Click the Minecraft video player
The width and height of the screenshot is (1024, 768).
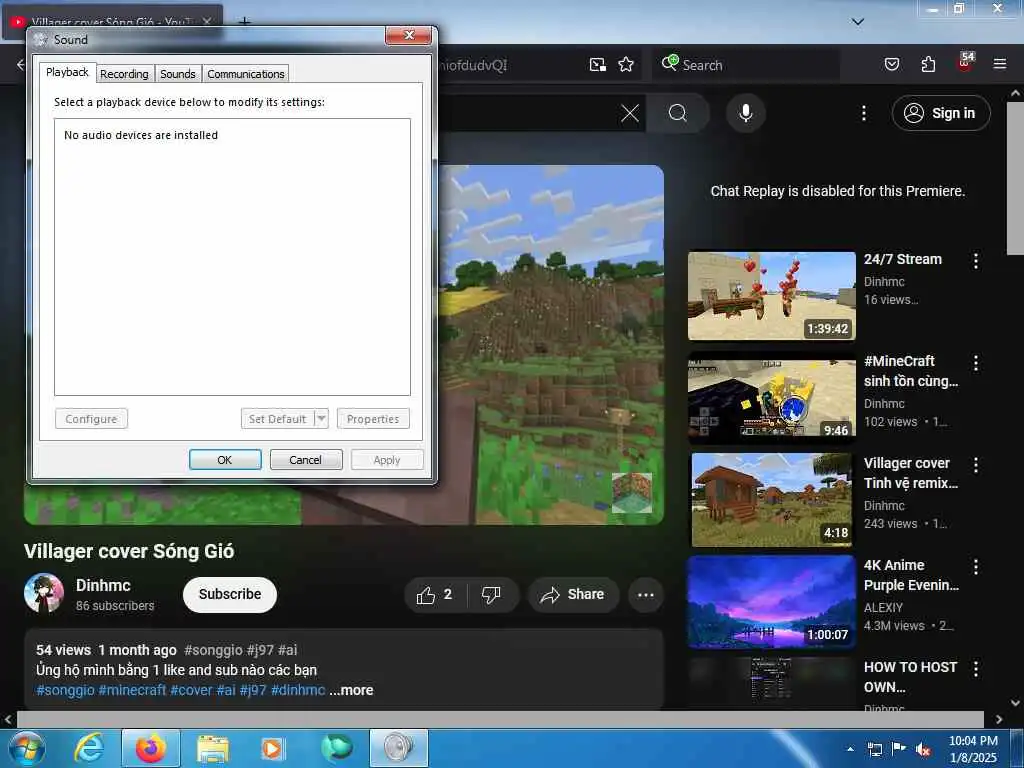point(551,344)
